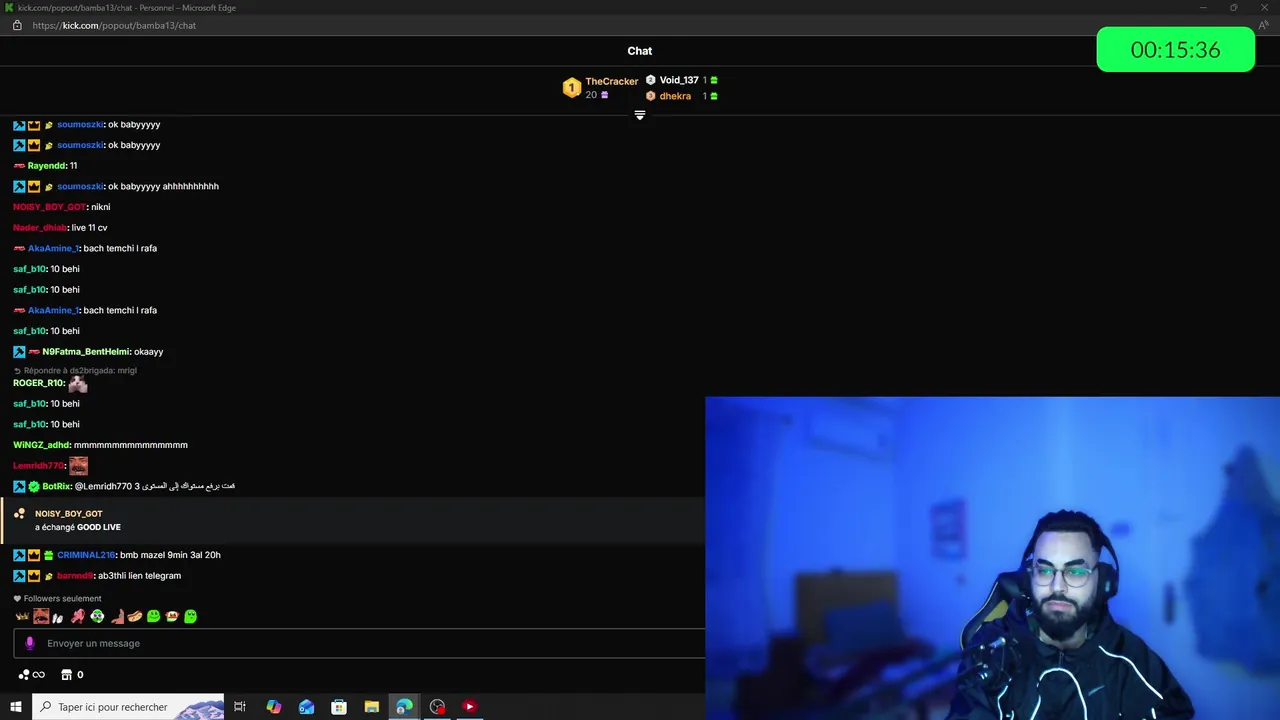Insert the last green blob emote
The width and height of the screenshot is (1280, 720).
[x=191, y=617]
